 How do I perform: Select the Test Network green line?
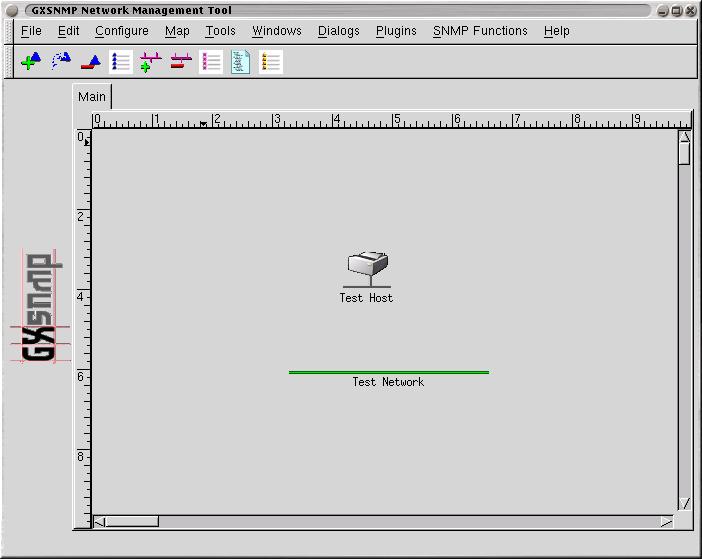pyautogui.click(x=388, y=372)
